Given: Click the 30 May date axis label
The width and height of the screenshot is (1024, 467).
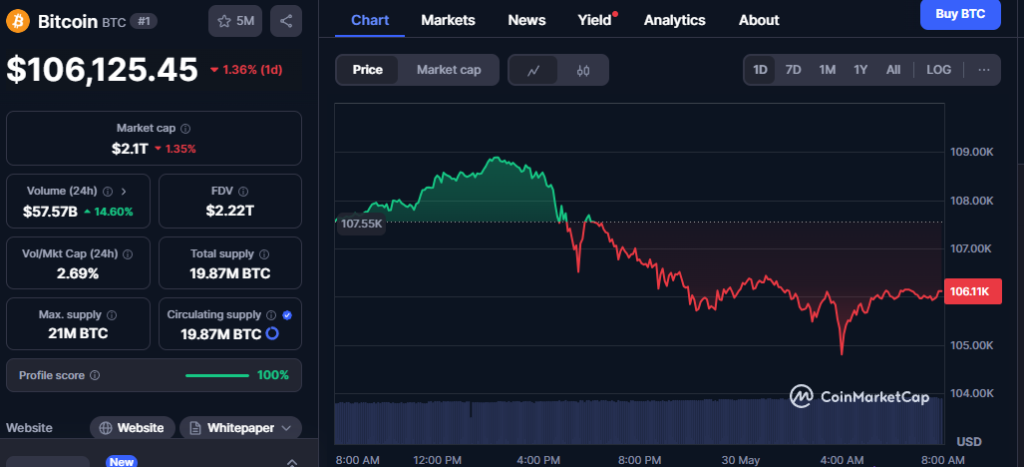Looking at the screenshot, I should (741, 460).
